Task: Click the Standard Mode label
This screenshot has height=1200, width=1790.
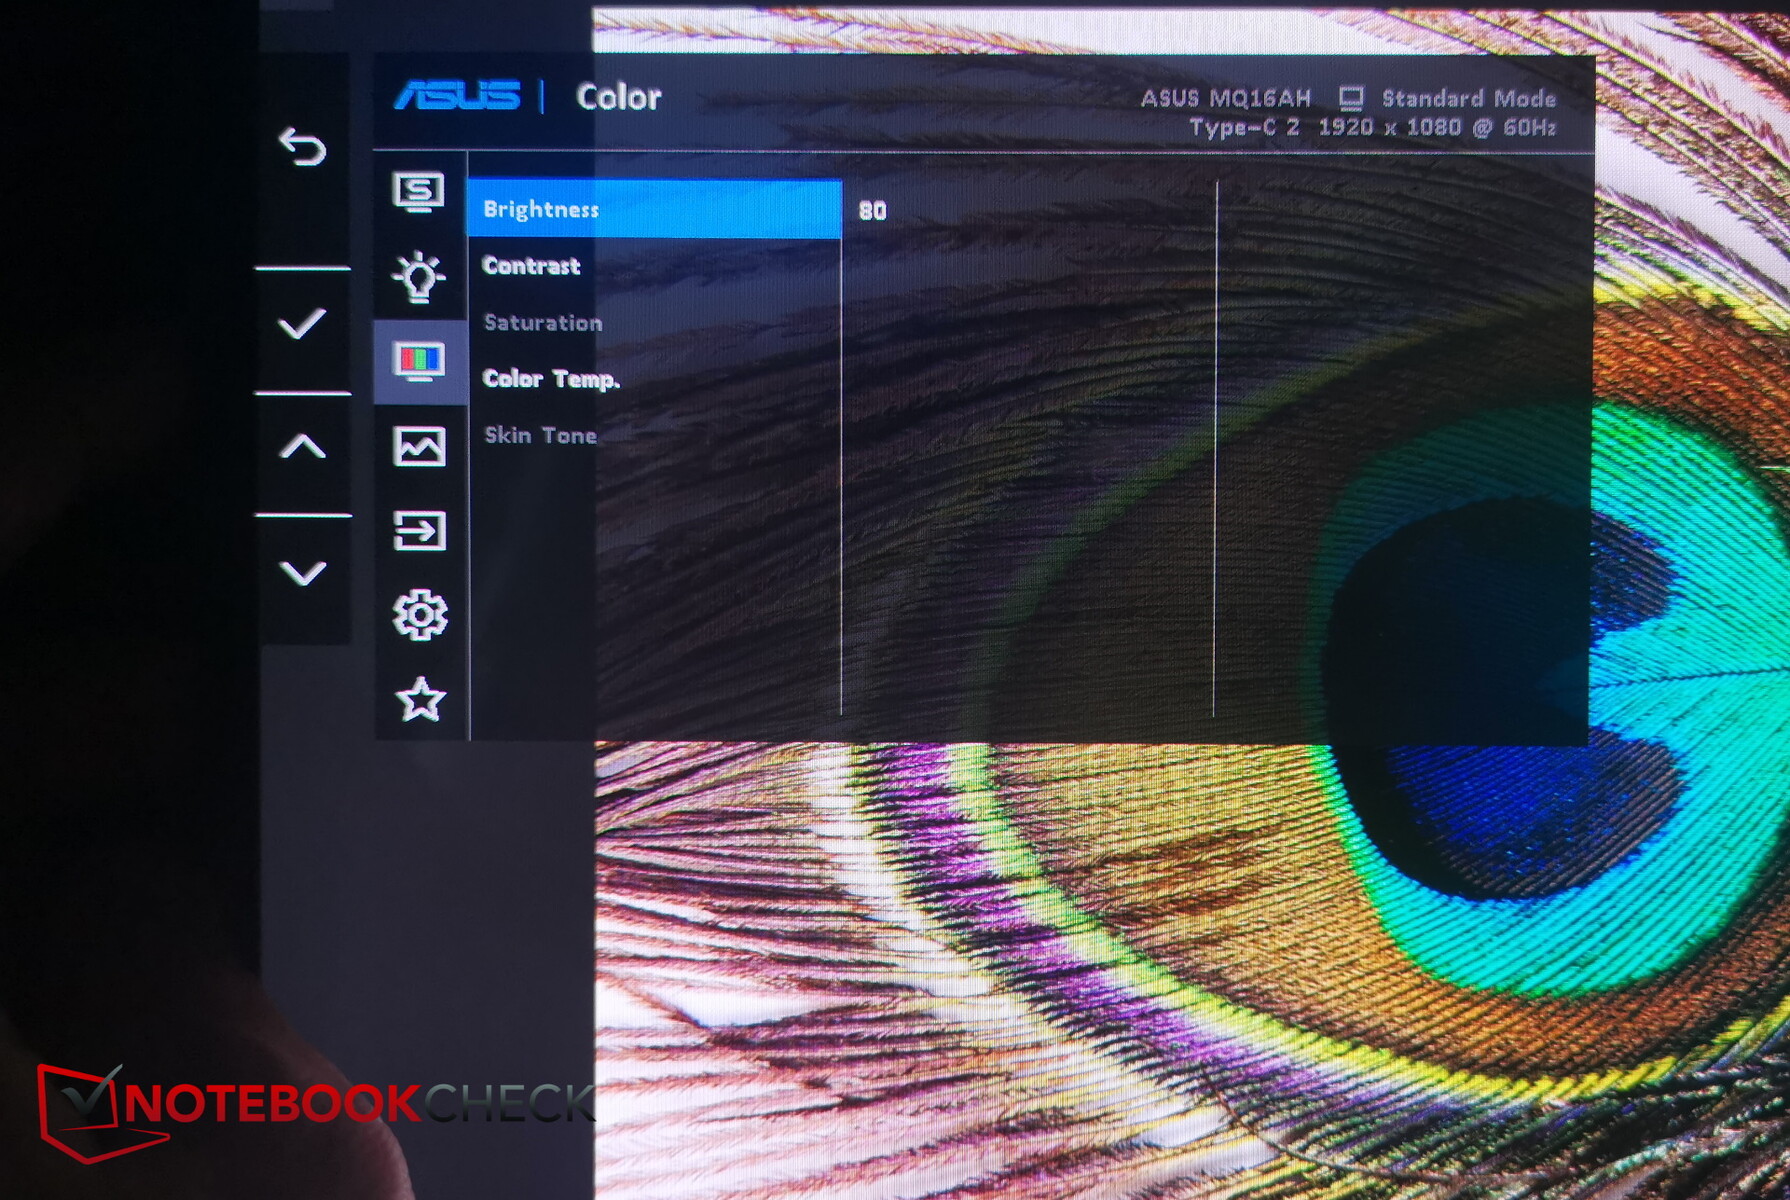Action: coord(1469,98)
